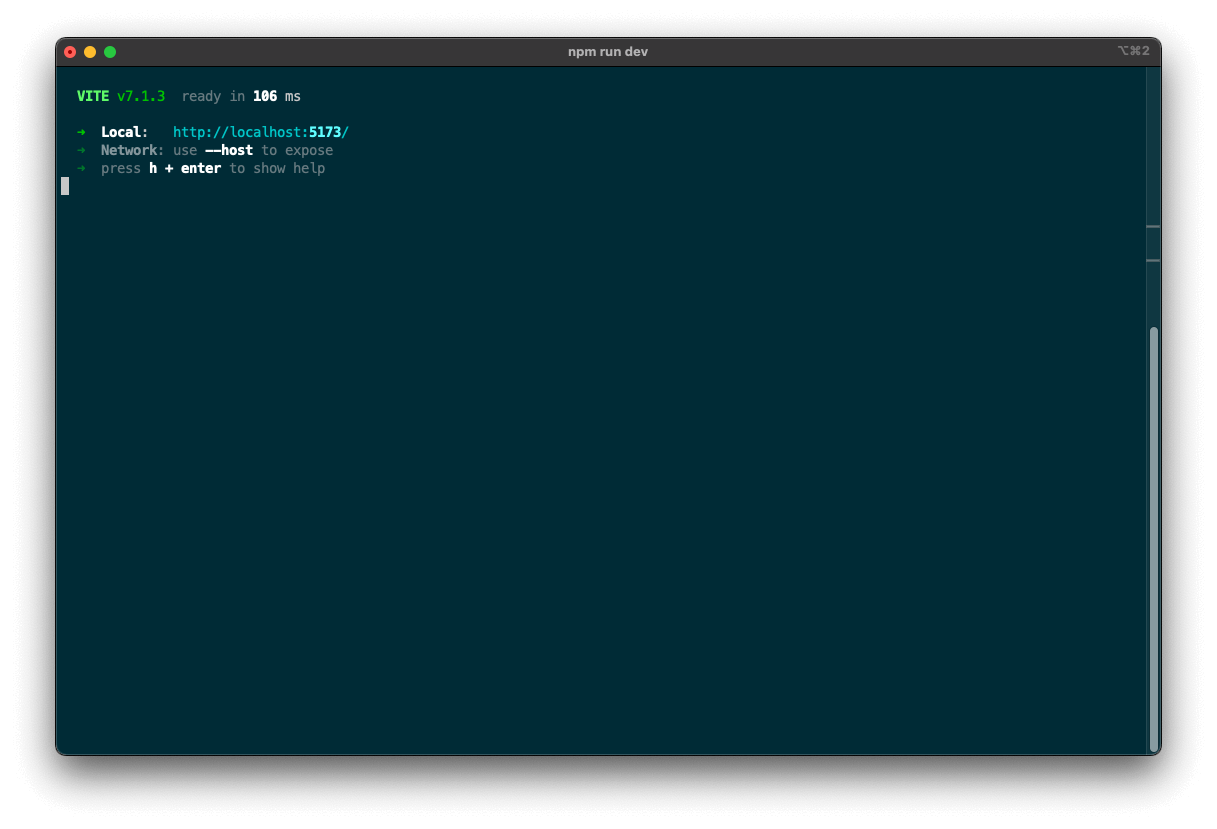1217x829 pixels.
Task: Click the 'VITE' label in output
Action: coord(93,96)
